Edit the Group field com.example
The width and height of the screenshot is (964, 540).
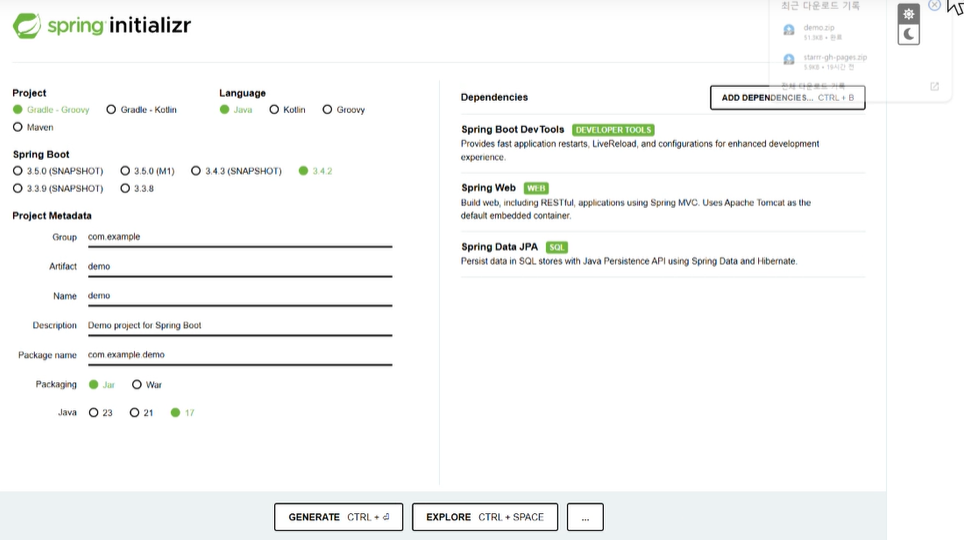(x=240, y=237)
